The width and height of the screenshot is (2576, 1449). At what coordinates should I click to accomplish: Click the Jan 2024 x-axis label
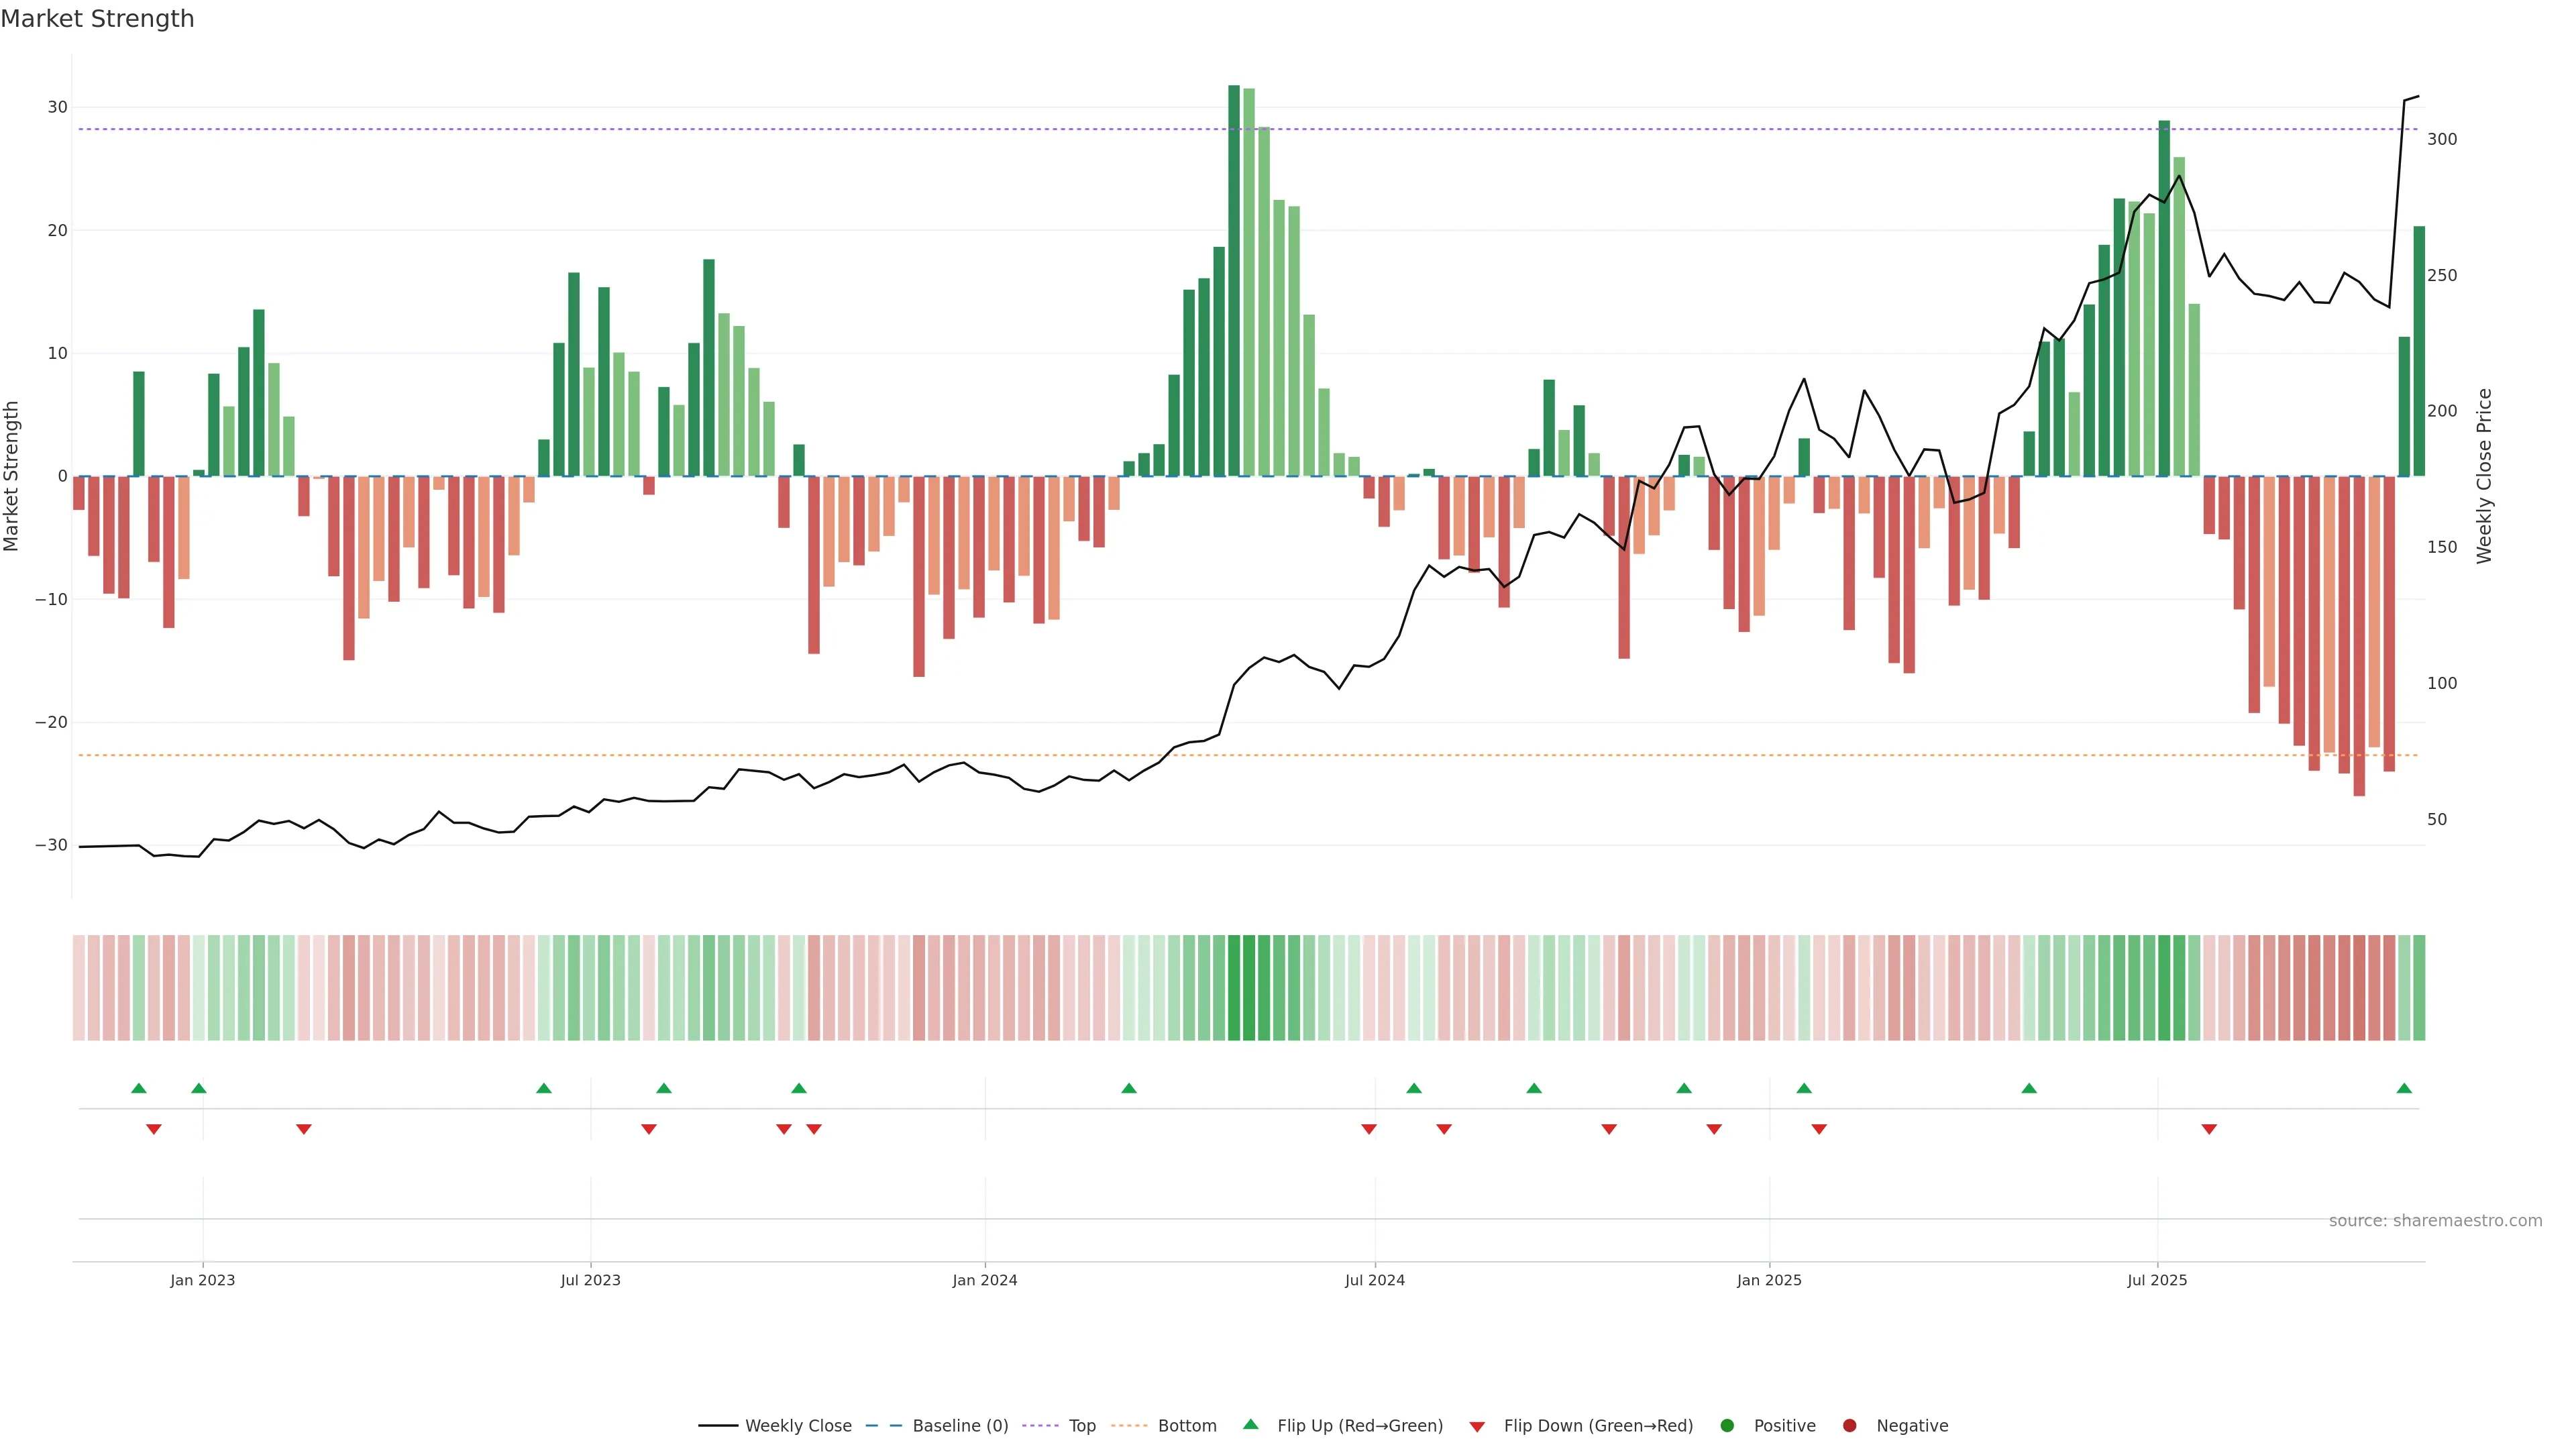tap(984, 1280)
